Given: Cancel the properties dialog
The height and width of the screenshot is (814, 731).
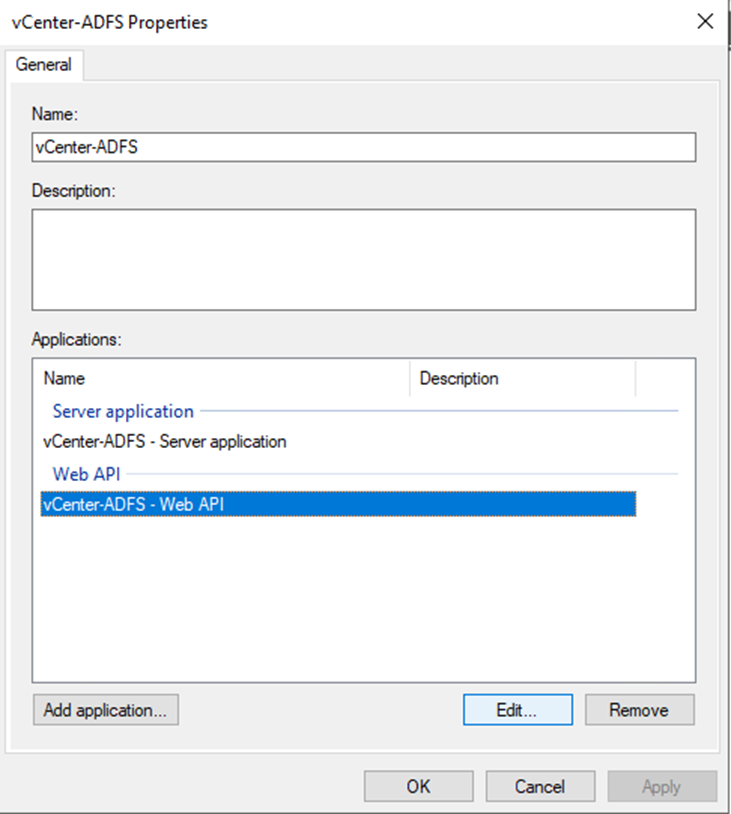Looking at the screenshot, I should (x=540, y=786).
